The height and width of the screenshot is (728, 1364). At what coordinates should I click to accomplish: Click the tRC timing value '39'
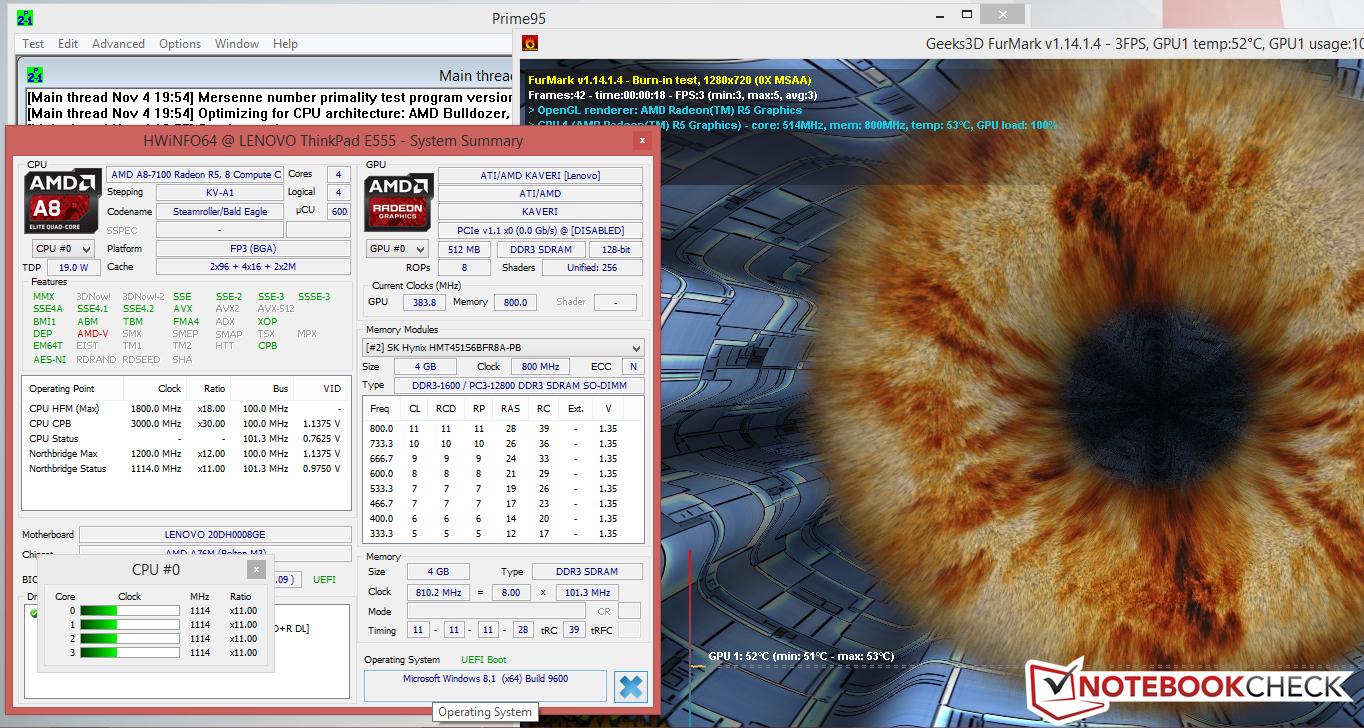[574, 630]
